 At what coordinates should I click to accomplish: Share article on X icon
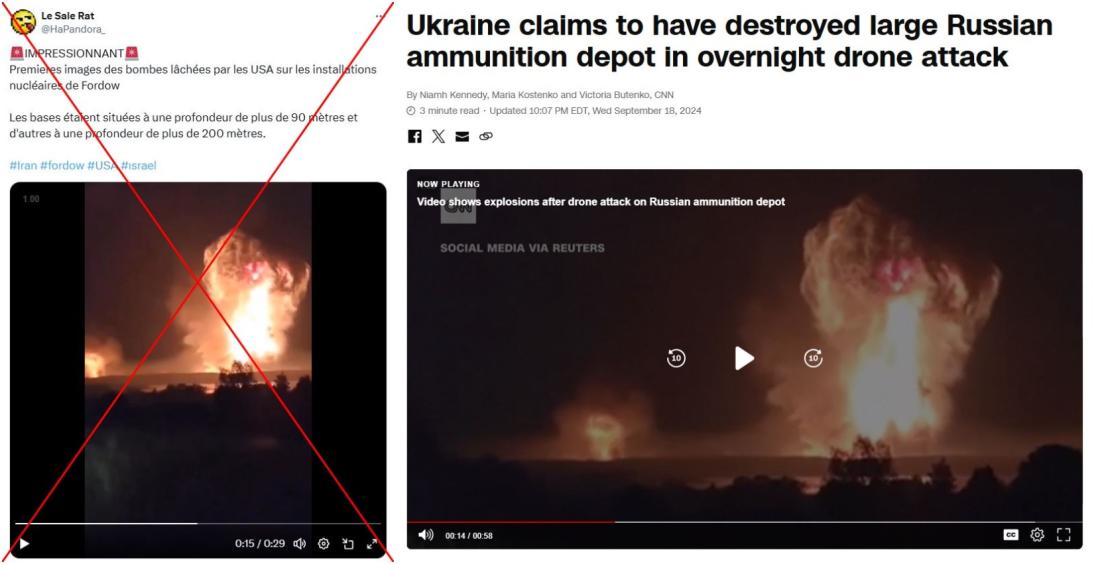[x=438, y=136]
